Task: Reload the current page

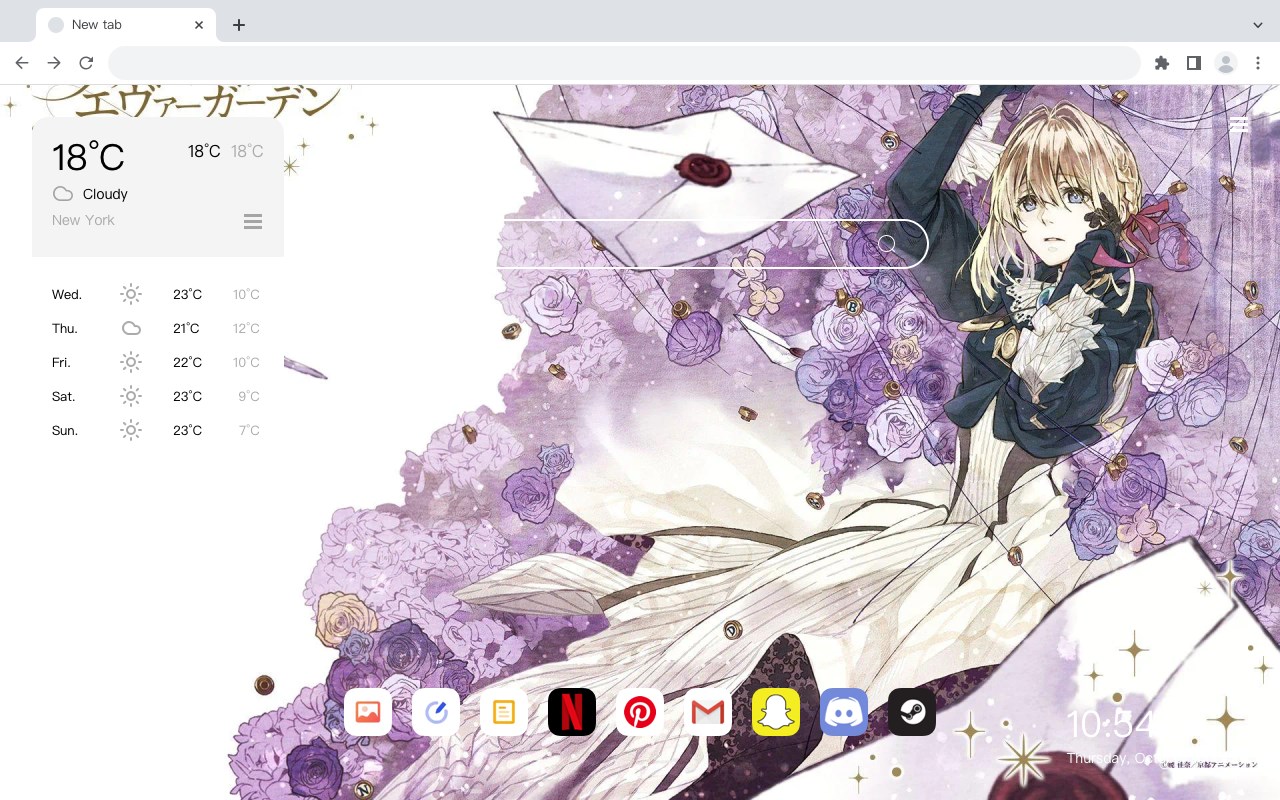Action: tap(86, 63)
